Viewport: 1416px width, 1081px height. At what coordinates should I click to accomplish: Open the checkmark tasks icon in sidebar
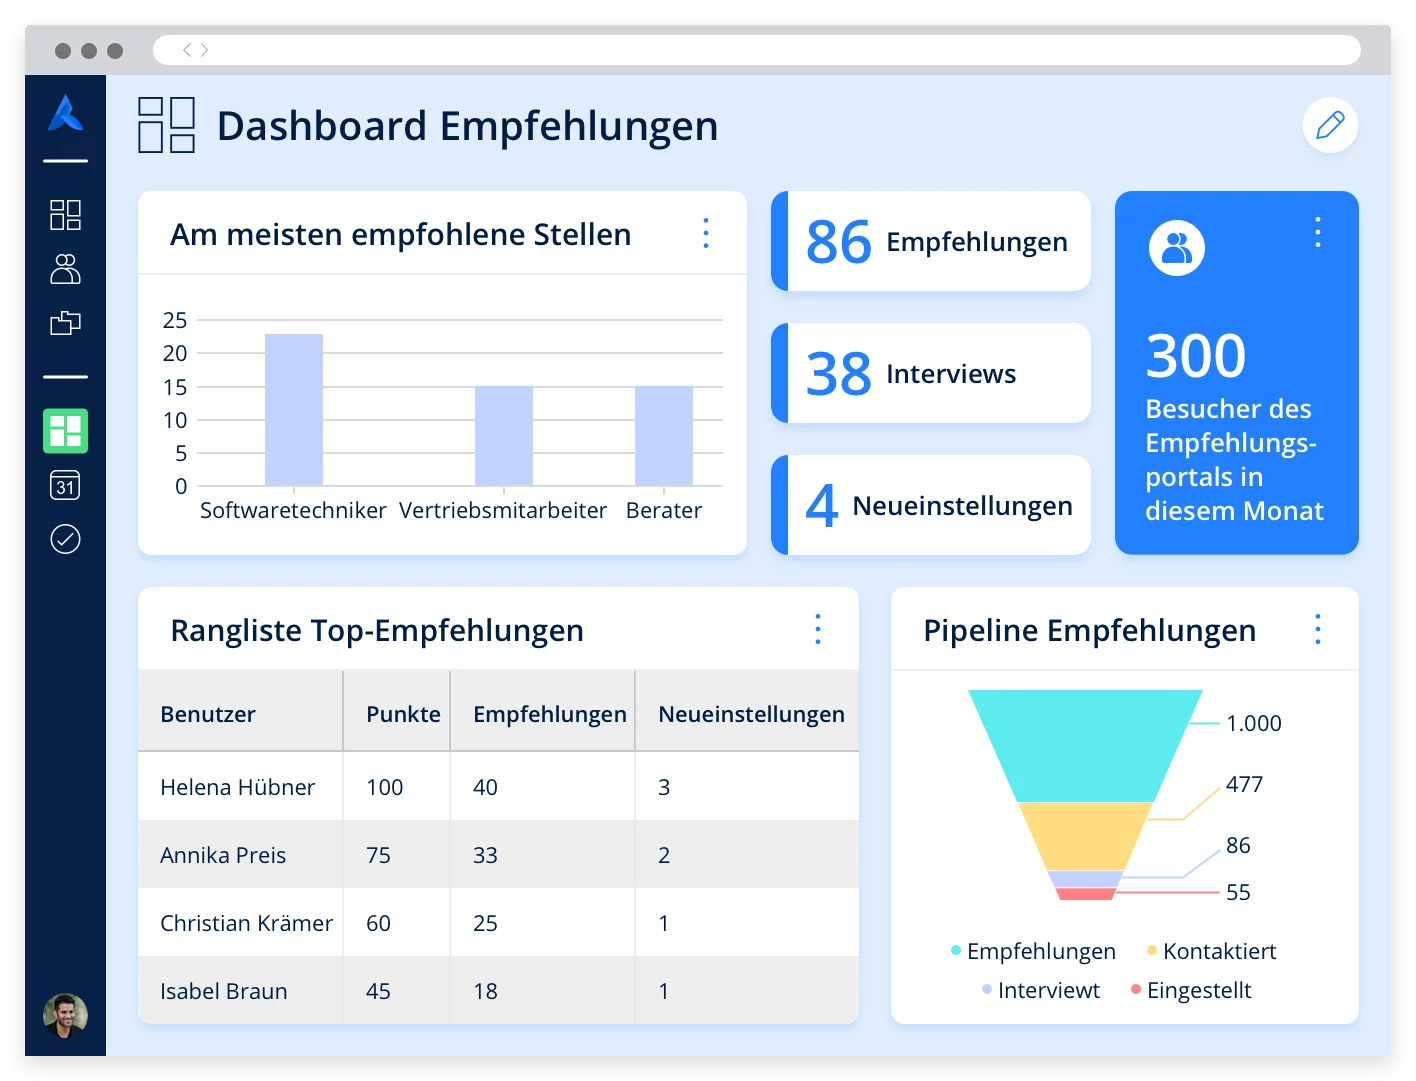coord(65,540)
